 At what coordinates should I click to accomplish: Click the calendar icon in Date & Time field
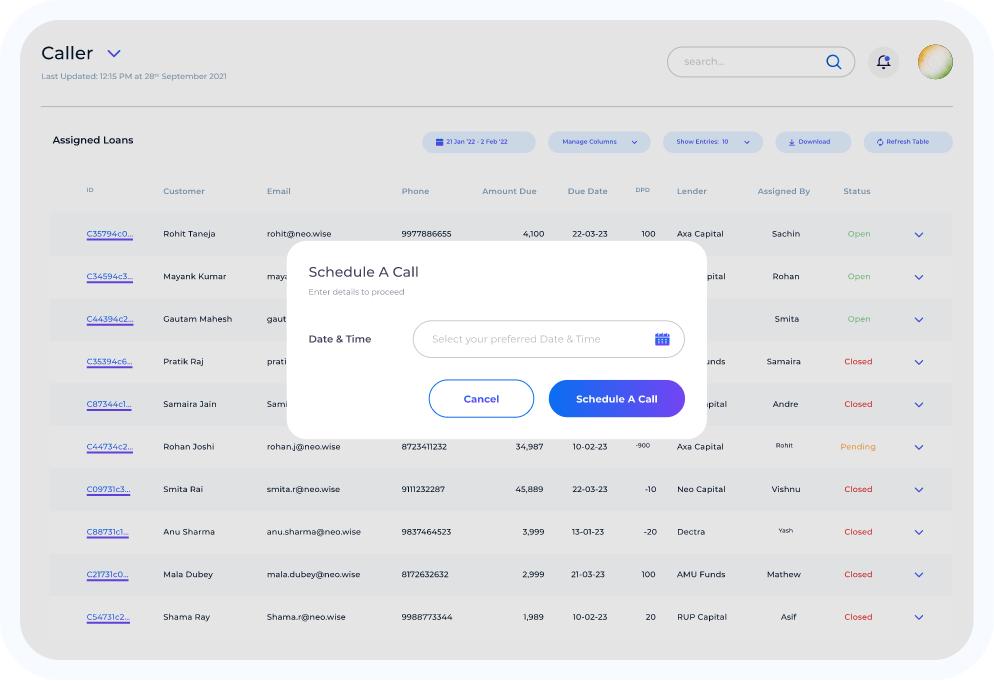pyautogui.click(x=662, y=339)
